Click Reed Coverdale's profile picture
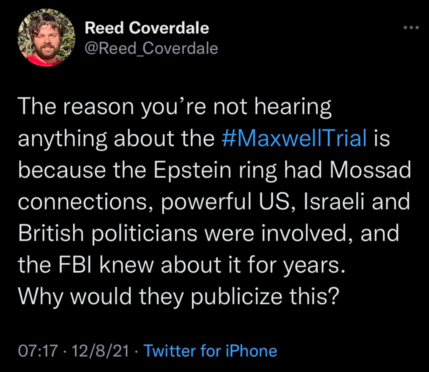429x372 pixels. (x=46, y=38)
